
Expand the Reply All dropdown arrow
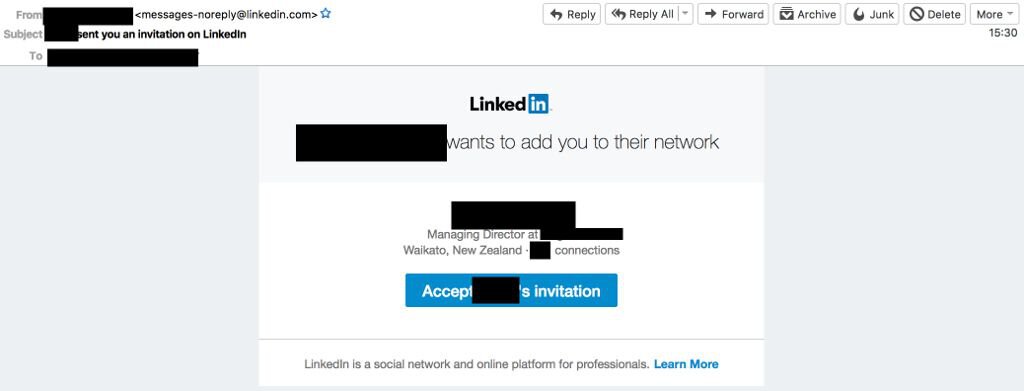click(685, 14)
